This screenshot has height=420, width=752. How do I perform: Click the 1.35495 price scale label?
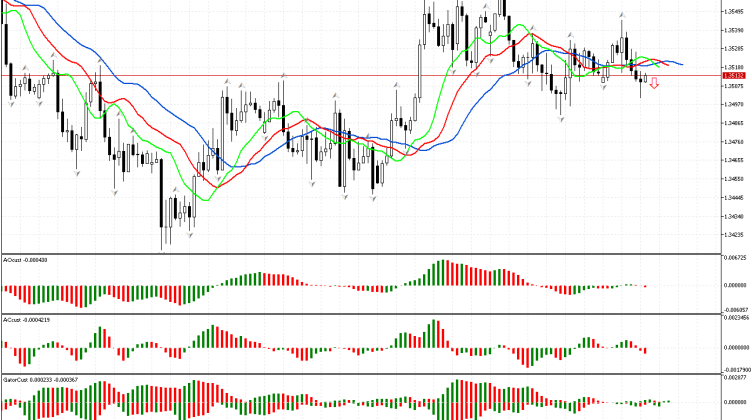735,11
